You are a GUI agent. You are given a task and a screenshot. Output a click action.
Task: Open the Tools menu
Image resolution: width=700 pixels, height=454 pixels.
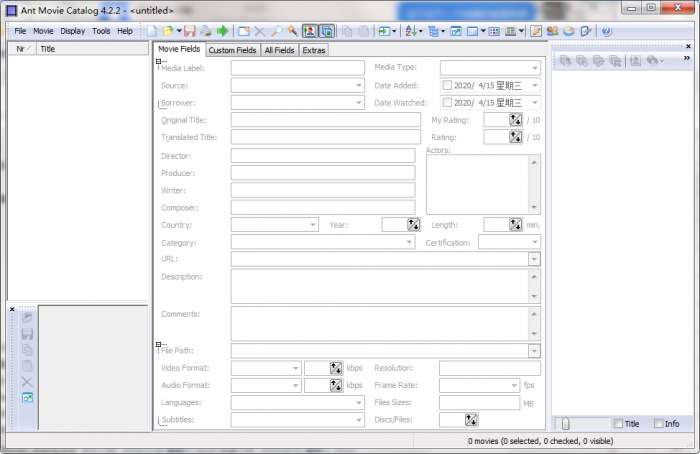[101, 31]
